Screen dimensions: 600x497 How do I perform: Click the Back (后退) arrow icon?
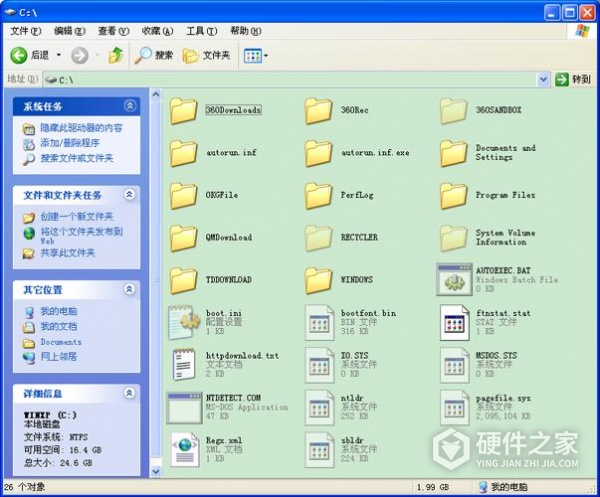(18, 55)
